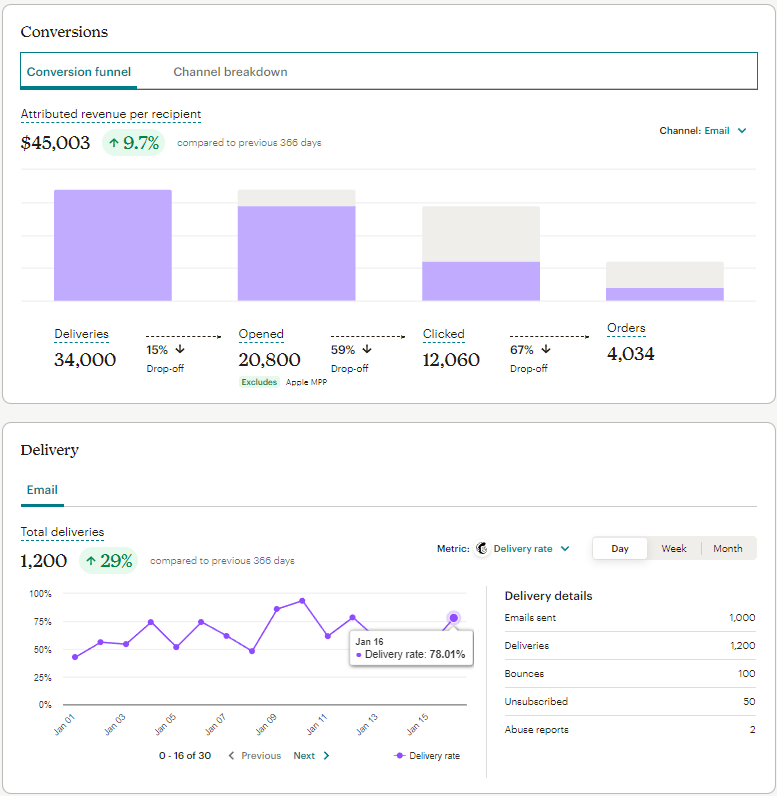Click the 15% drop-off down arrow
777x796 pixels.
tap(180, 349)
